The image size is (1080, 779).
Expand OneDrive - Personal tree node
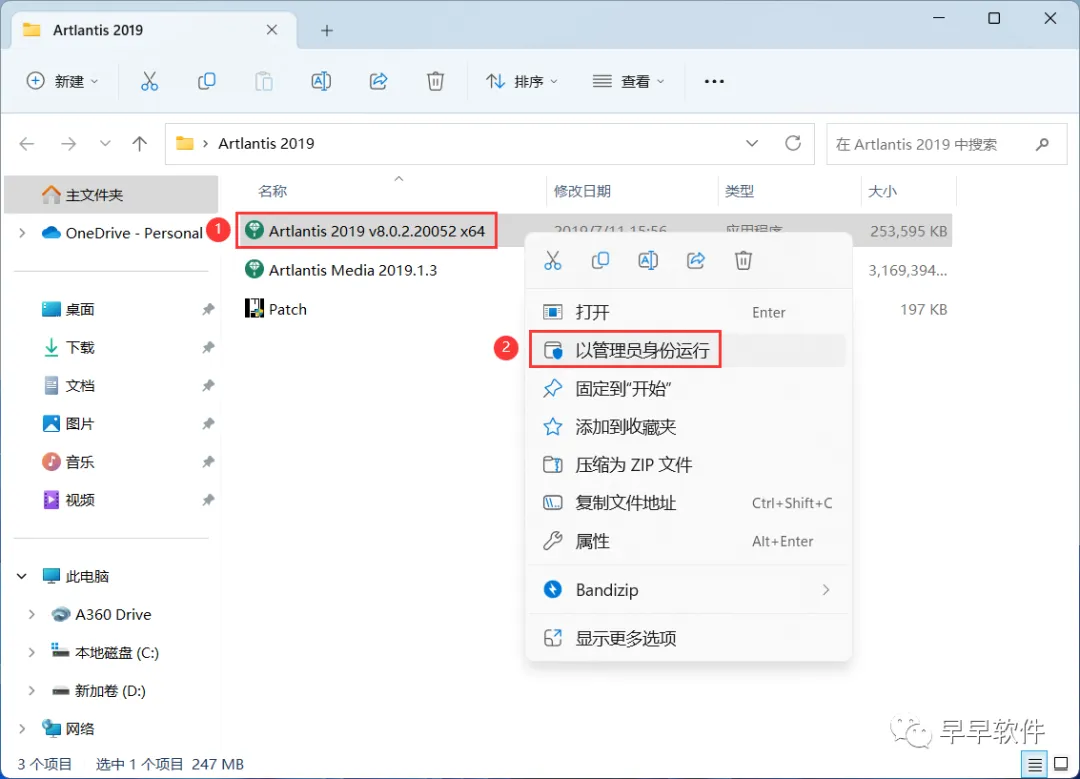(22, 233)
